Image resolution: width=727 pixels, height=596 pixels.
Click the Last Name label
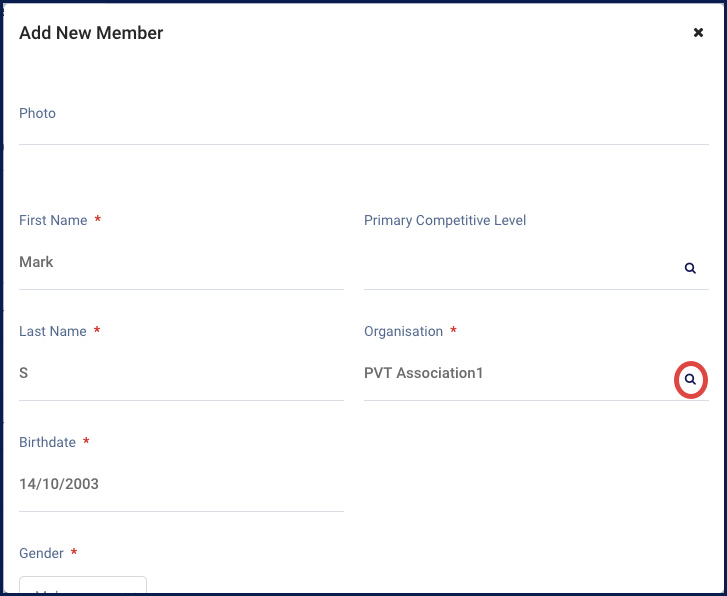pyautogui.click(x=53, y=332)
